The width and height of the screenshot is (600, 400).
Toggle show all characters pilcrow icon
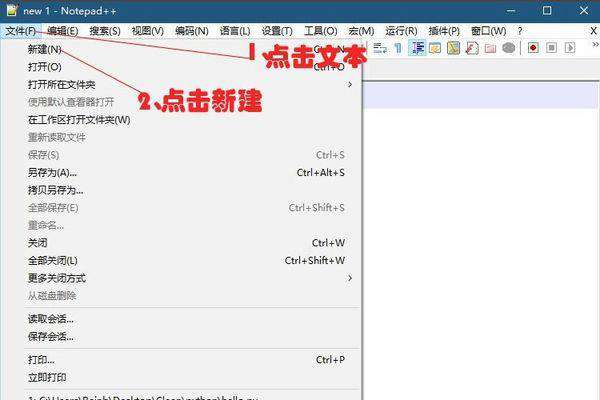coord(398,48)
